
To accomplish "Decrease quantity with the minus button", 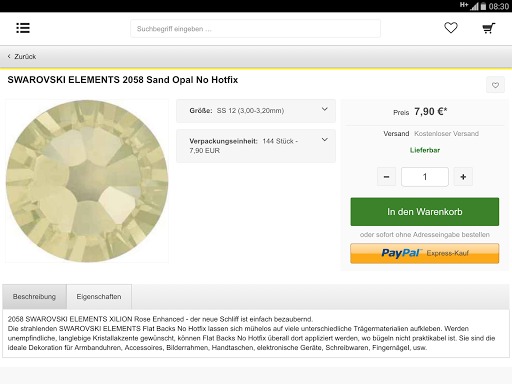I will pos(386,177).
